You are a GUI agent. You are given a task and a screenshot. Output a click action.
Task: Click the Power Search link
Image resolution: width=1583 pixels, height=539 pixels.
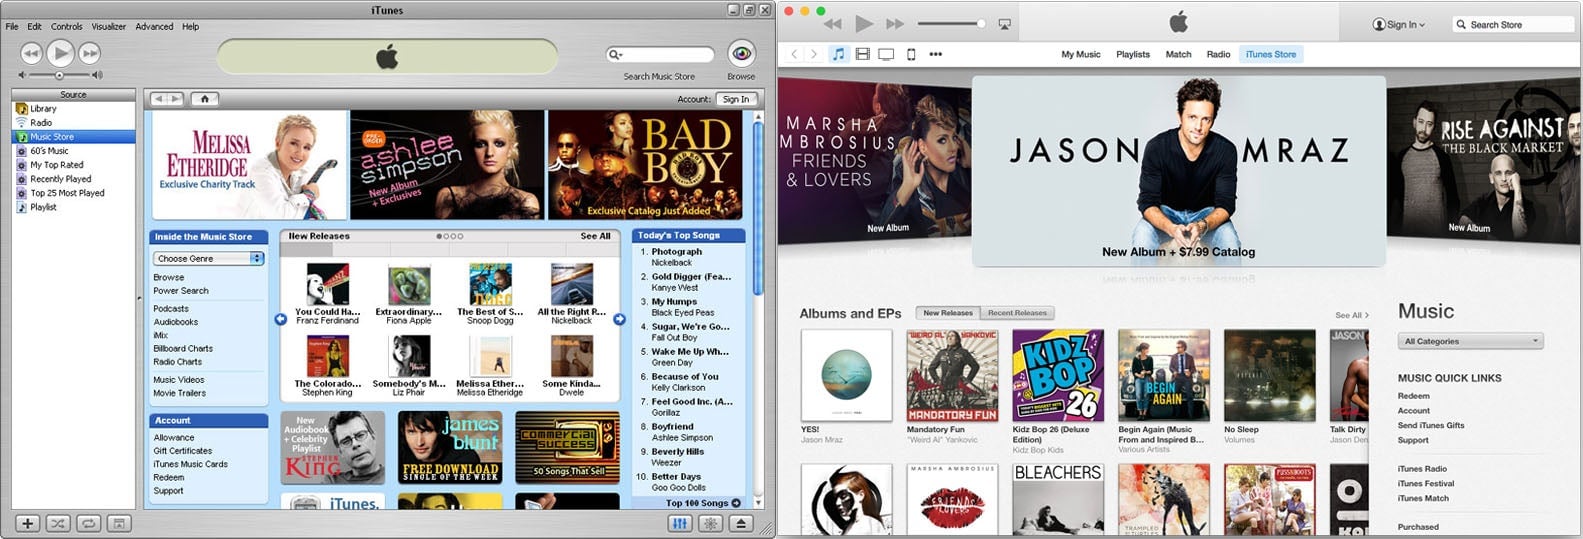[x=181, y=291]
